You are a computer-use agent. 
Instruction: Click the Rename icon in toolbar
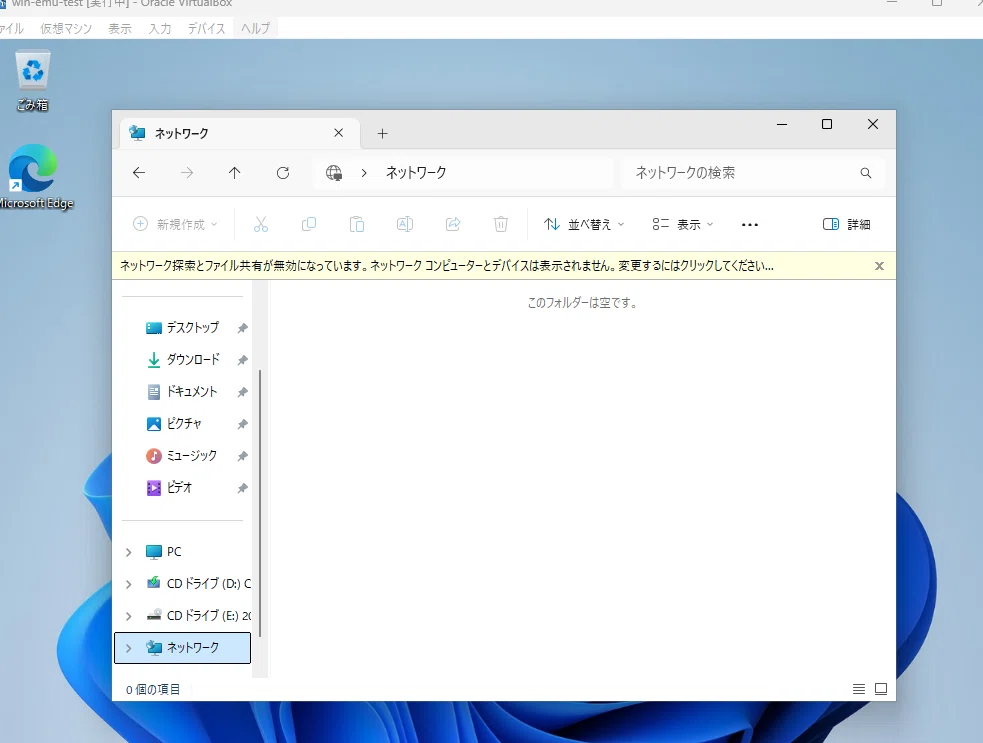[x=405, y=224]
